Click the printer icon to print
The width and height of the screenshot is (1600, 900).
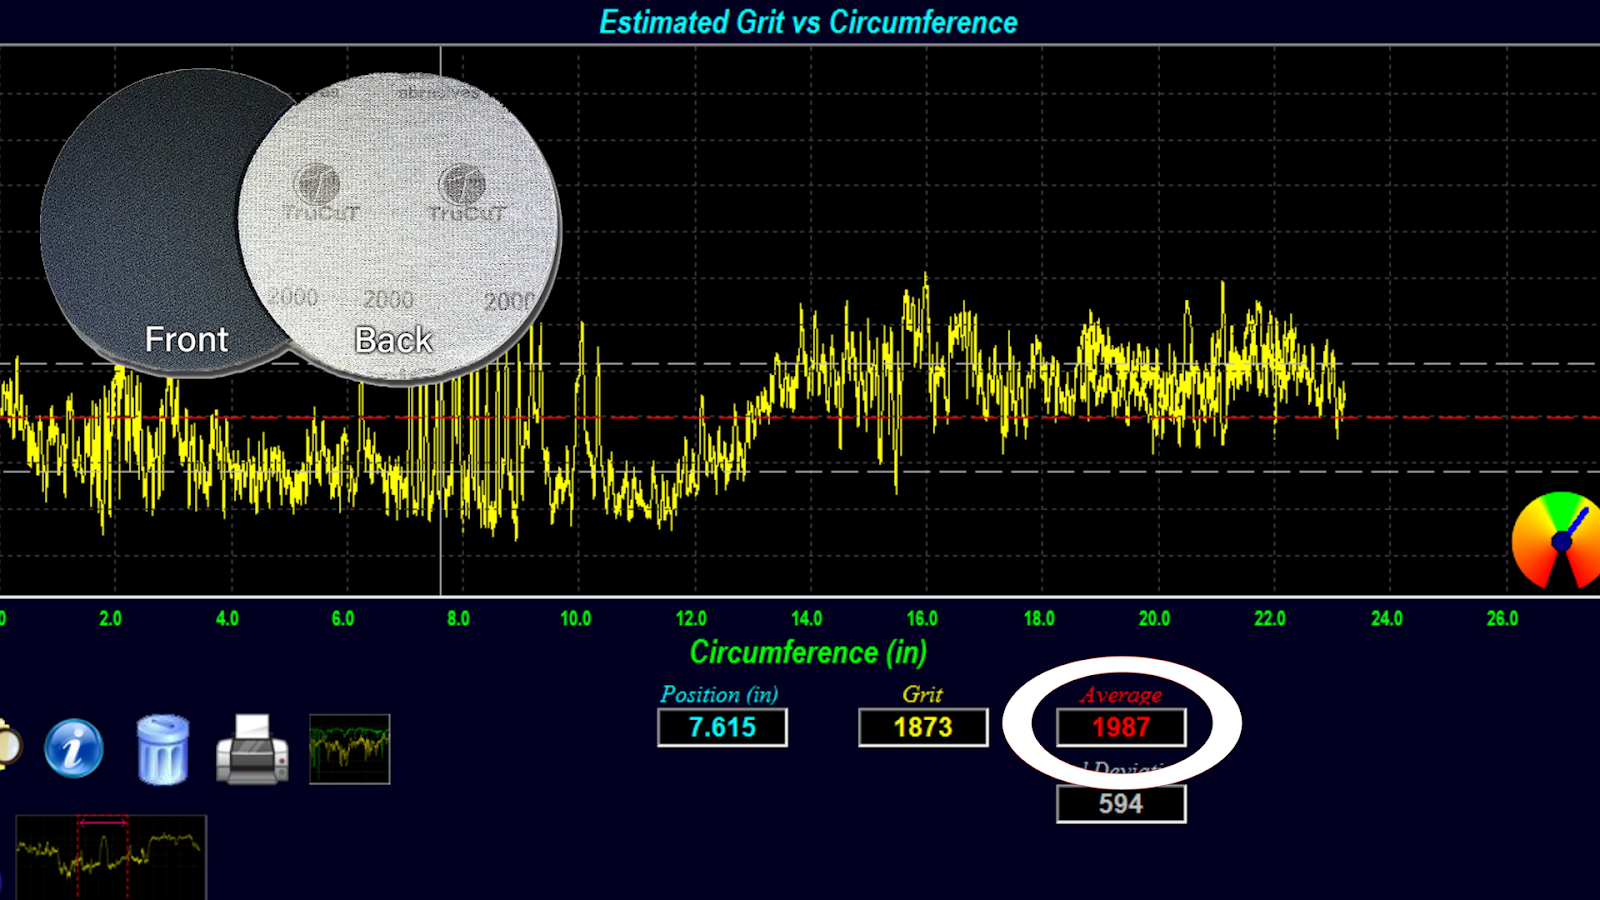(x=252, y=749)
